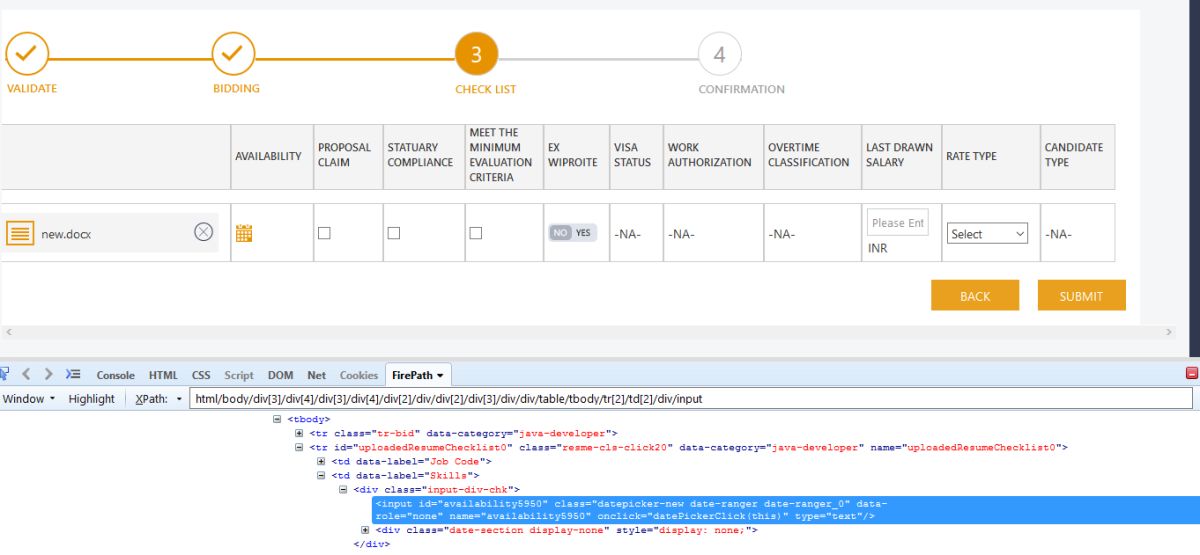Viewport: 1200px width, 555px height.
Task: Toggle Firebug command line icon
Action: coord(73,374)
